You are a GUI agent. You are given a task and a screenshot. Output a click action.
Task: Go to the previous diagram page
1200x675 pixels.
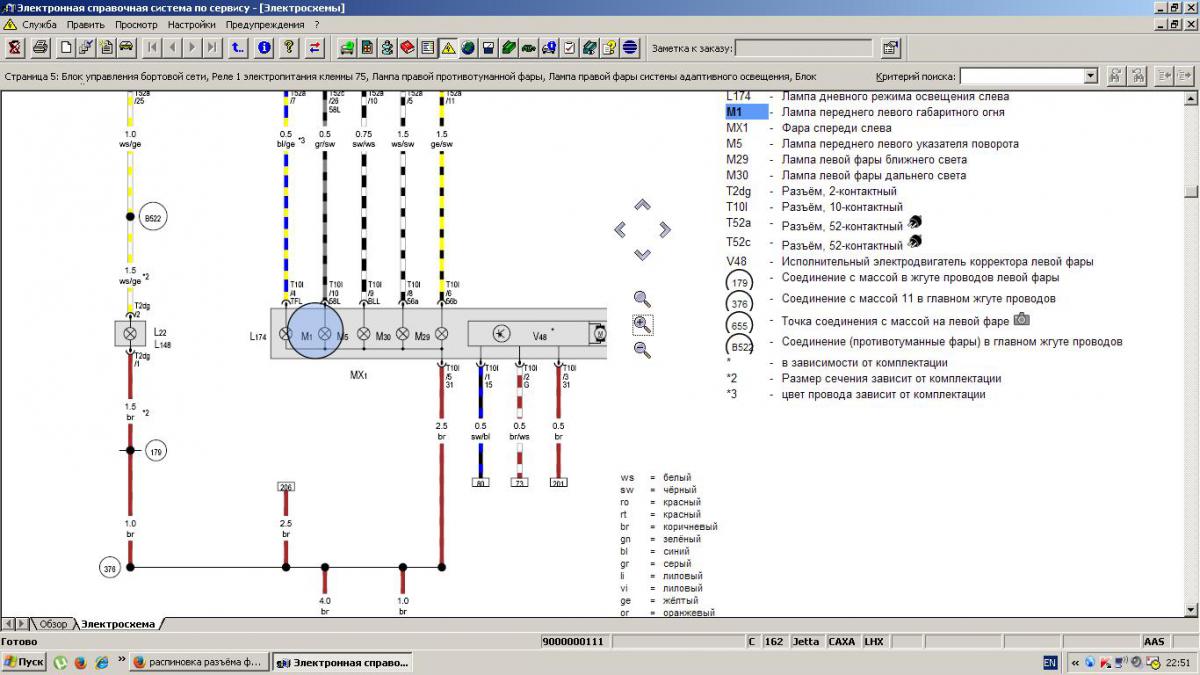coord(172,47)
